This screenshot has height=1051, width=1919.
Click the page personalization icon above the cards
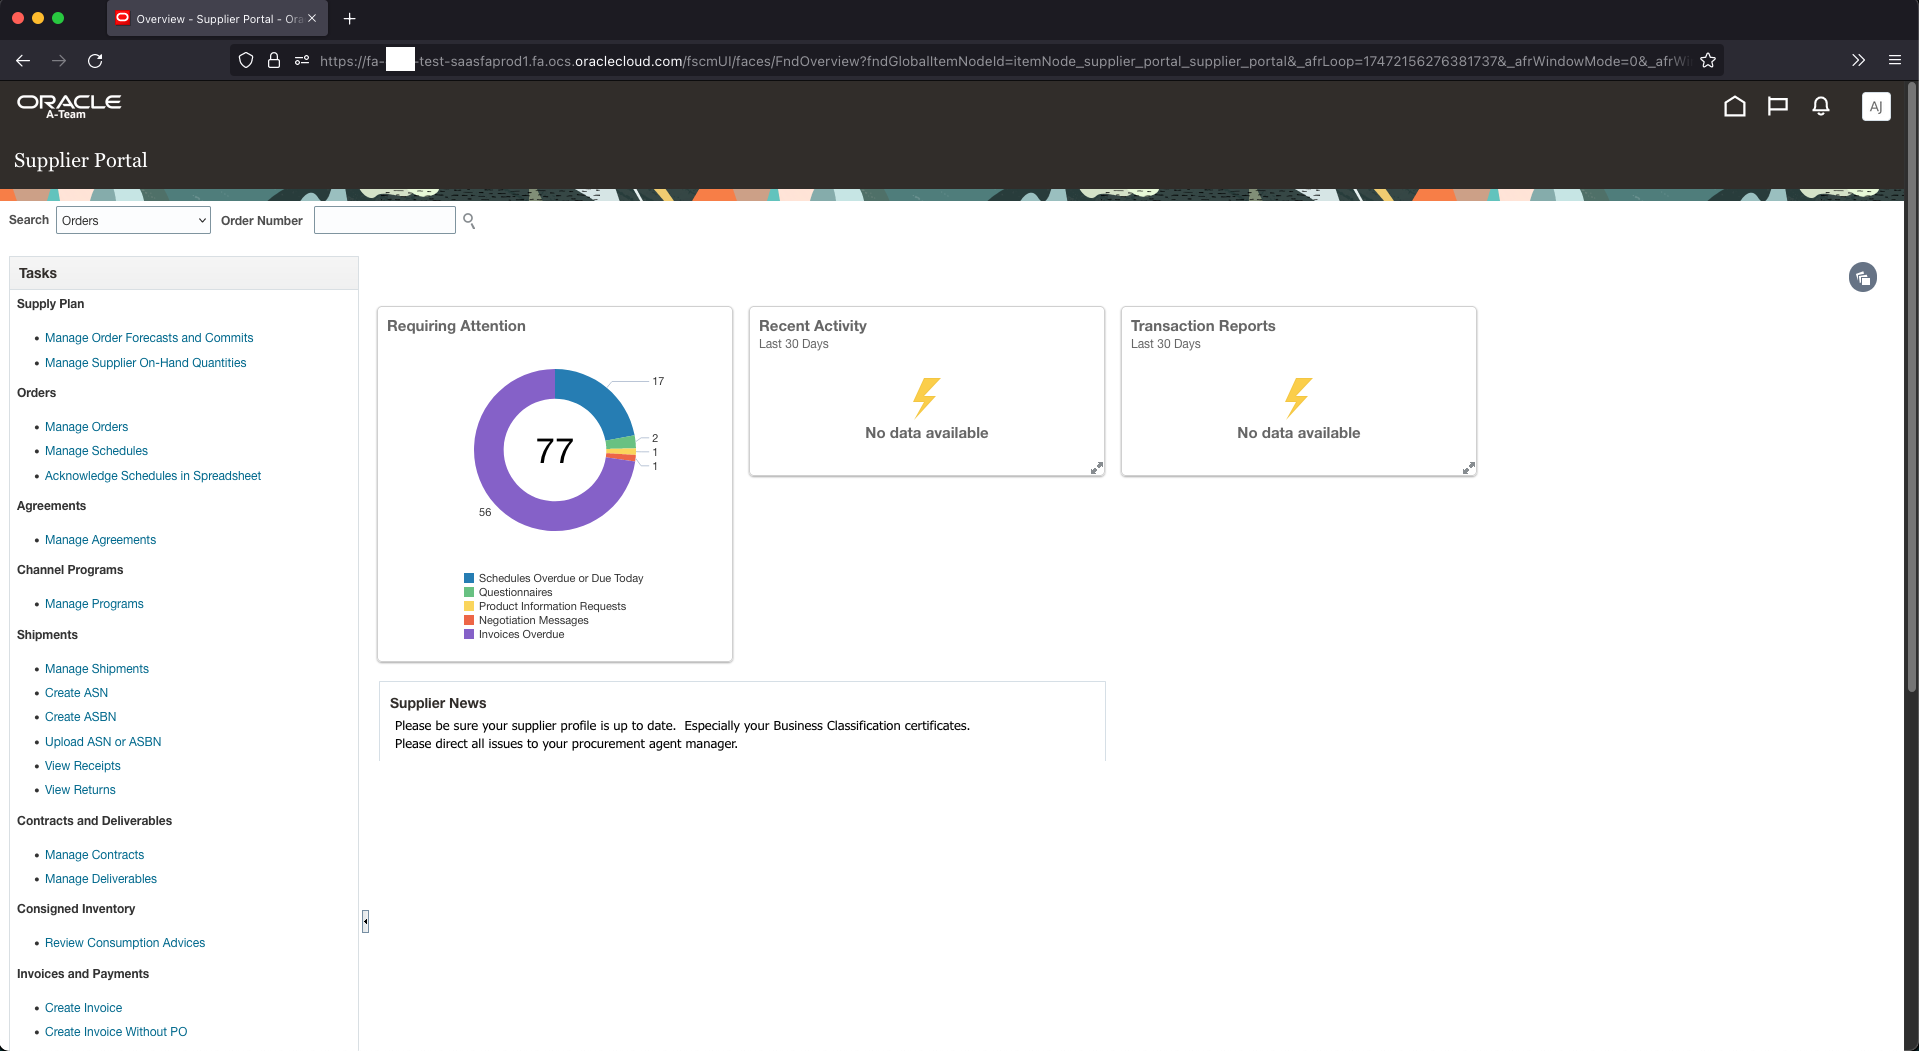tap(1862, 277)
